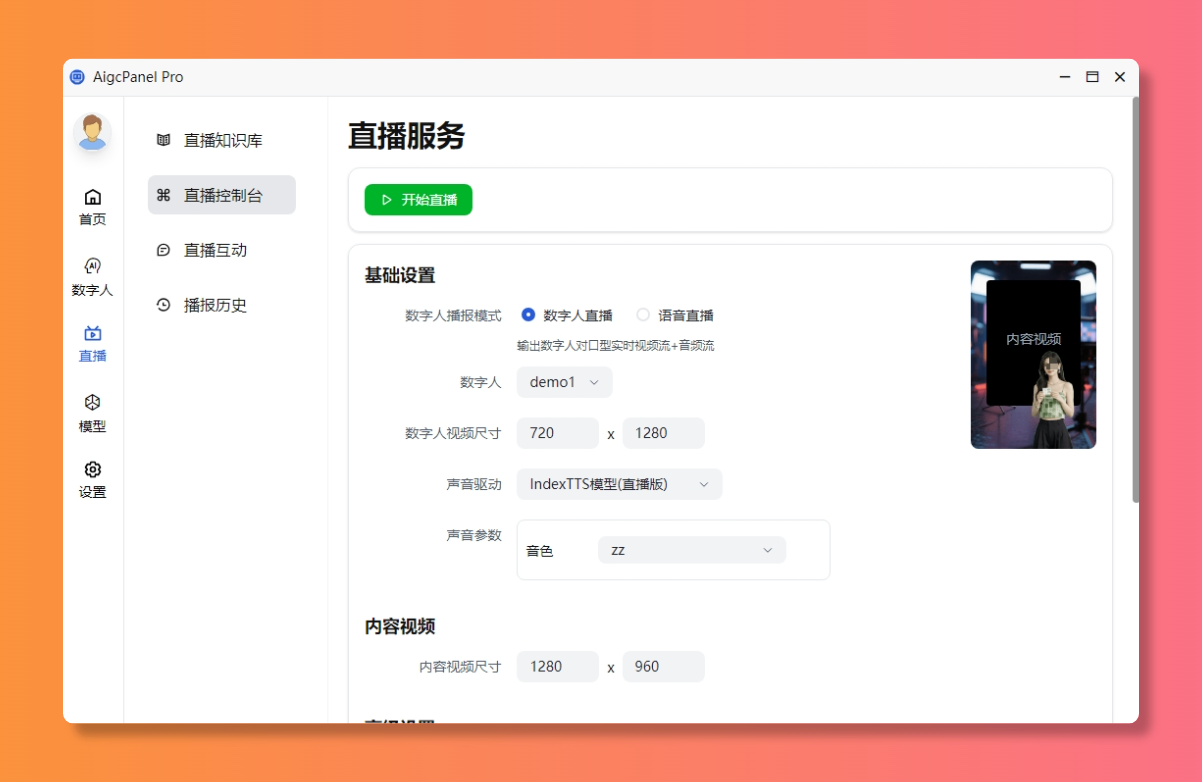Click the 首页 home icon in sidebar
This screenshot has height=782, width=1202.
[x=93, y=197]
